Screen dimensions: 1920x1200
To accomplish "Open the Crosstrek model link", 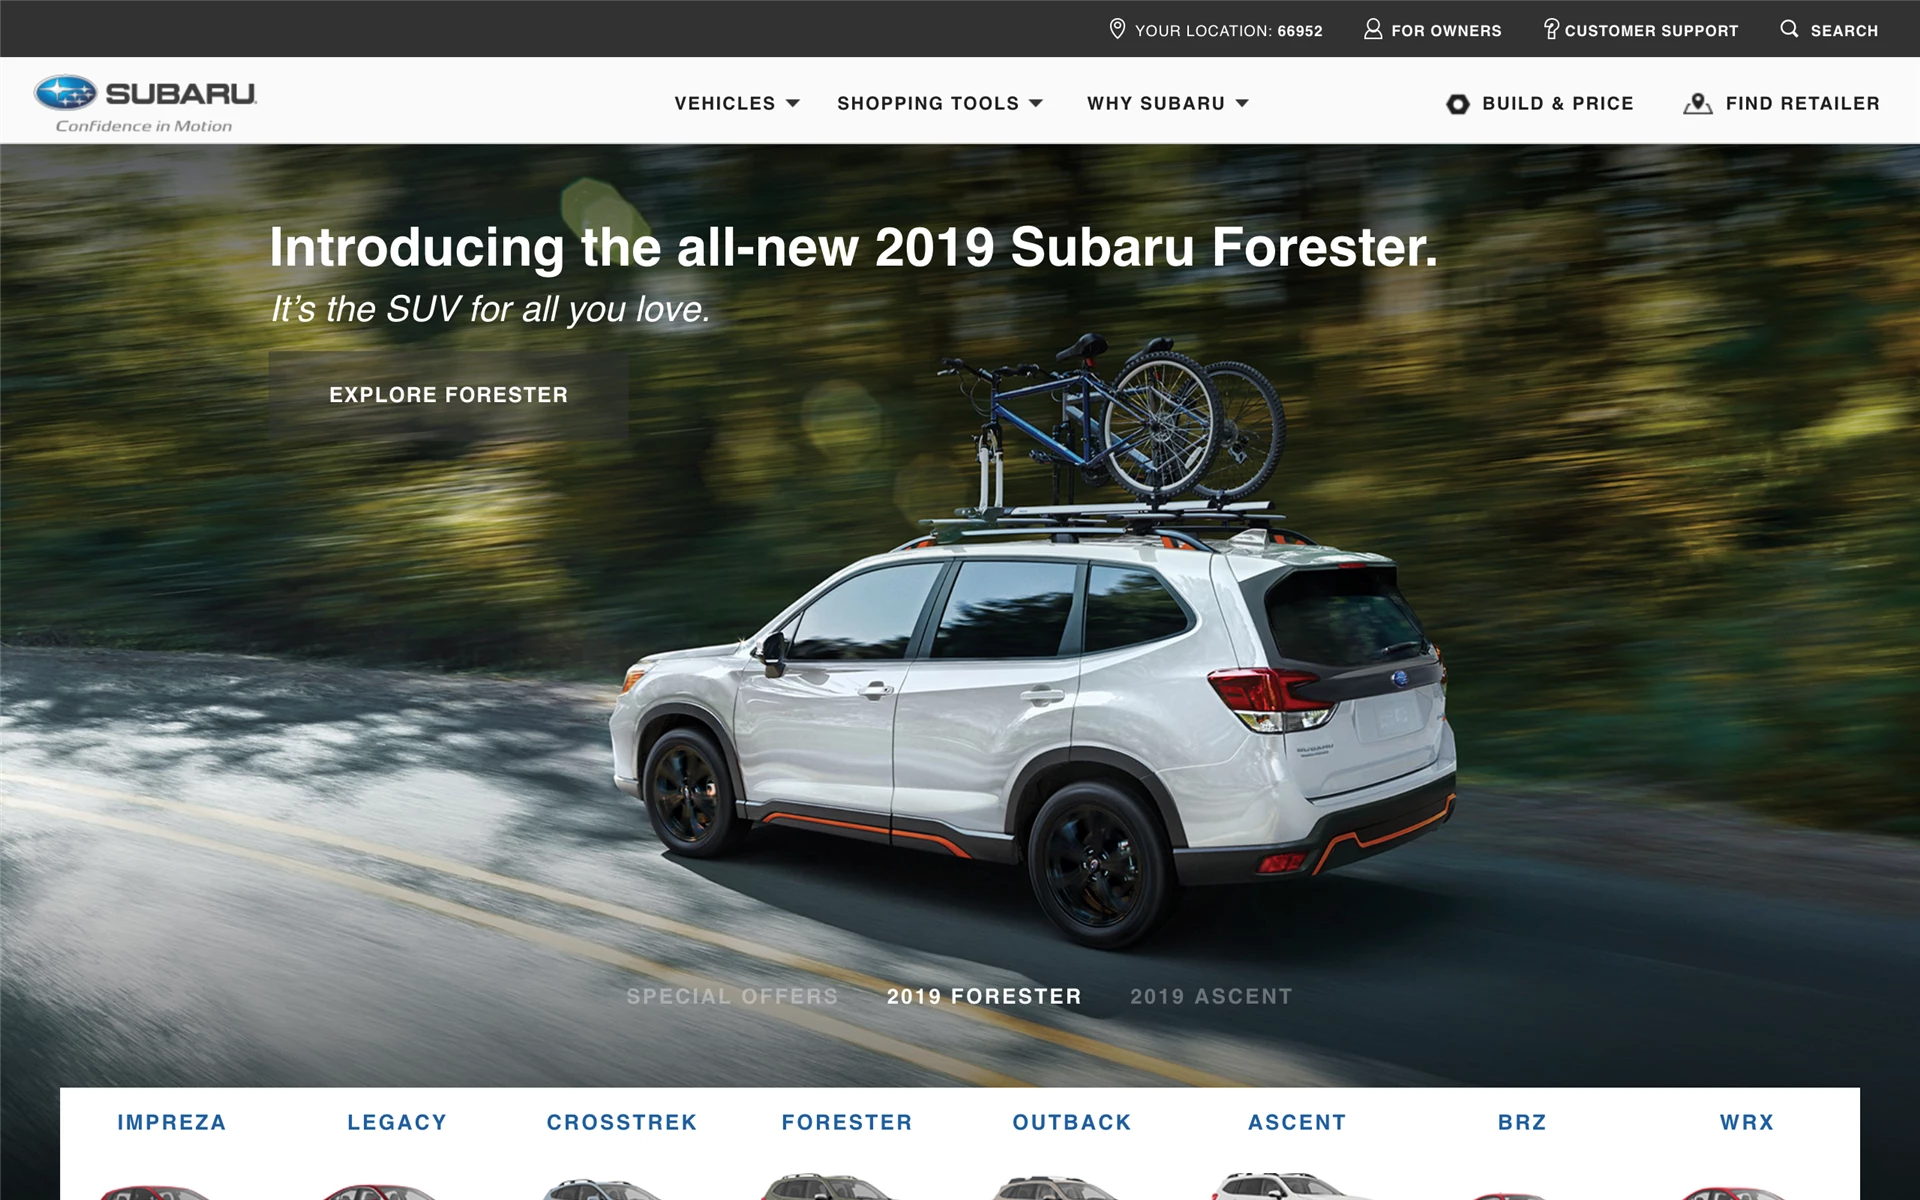I will click(x=622, y=1122).
